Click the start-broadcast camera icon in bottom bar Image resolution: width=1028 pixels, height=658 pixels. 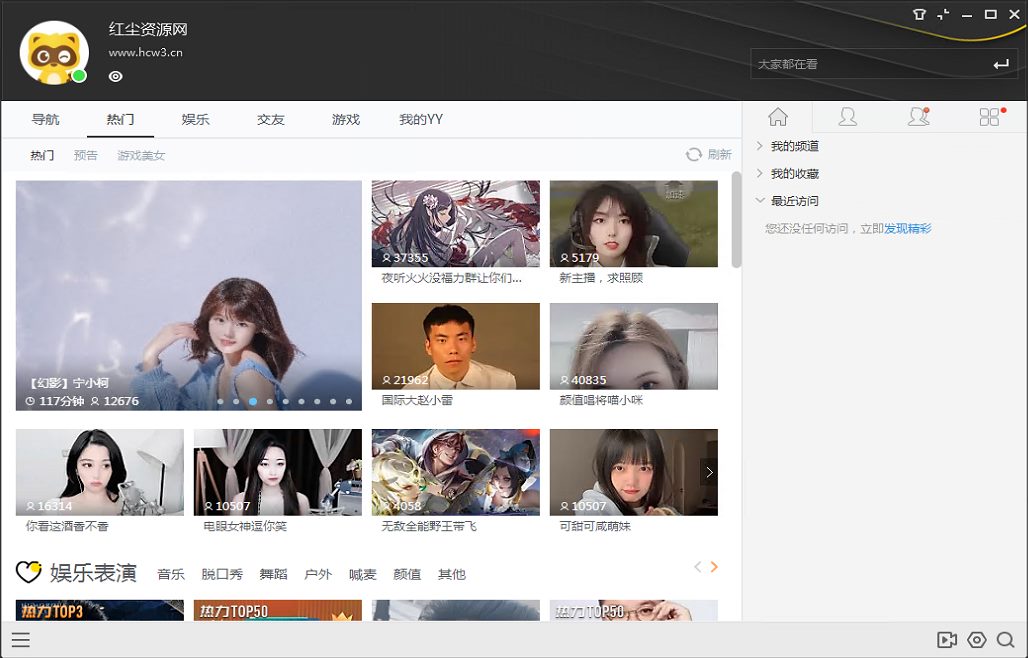pos(945,640)
